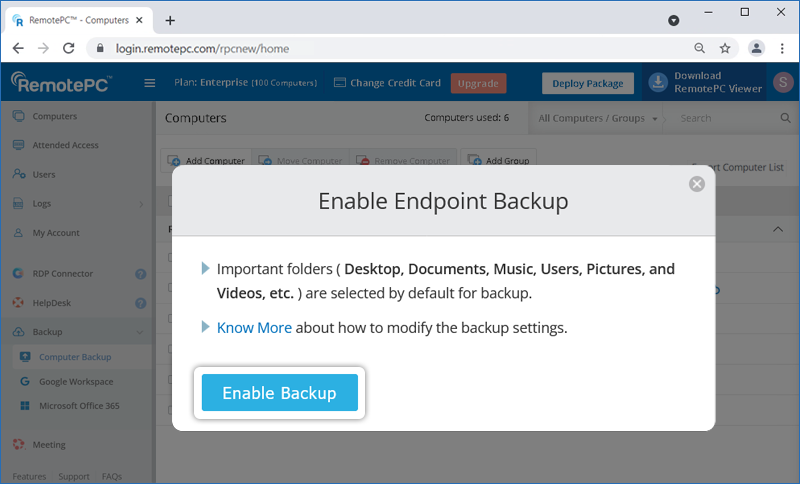800x484 pixels.
Task: Open the Know More link
Action: (x=255, y=327)
